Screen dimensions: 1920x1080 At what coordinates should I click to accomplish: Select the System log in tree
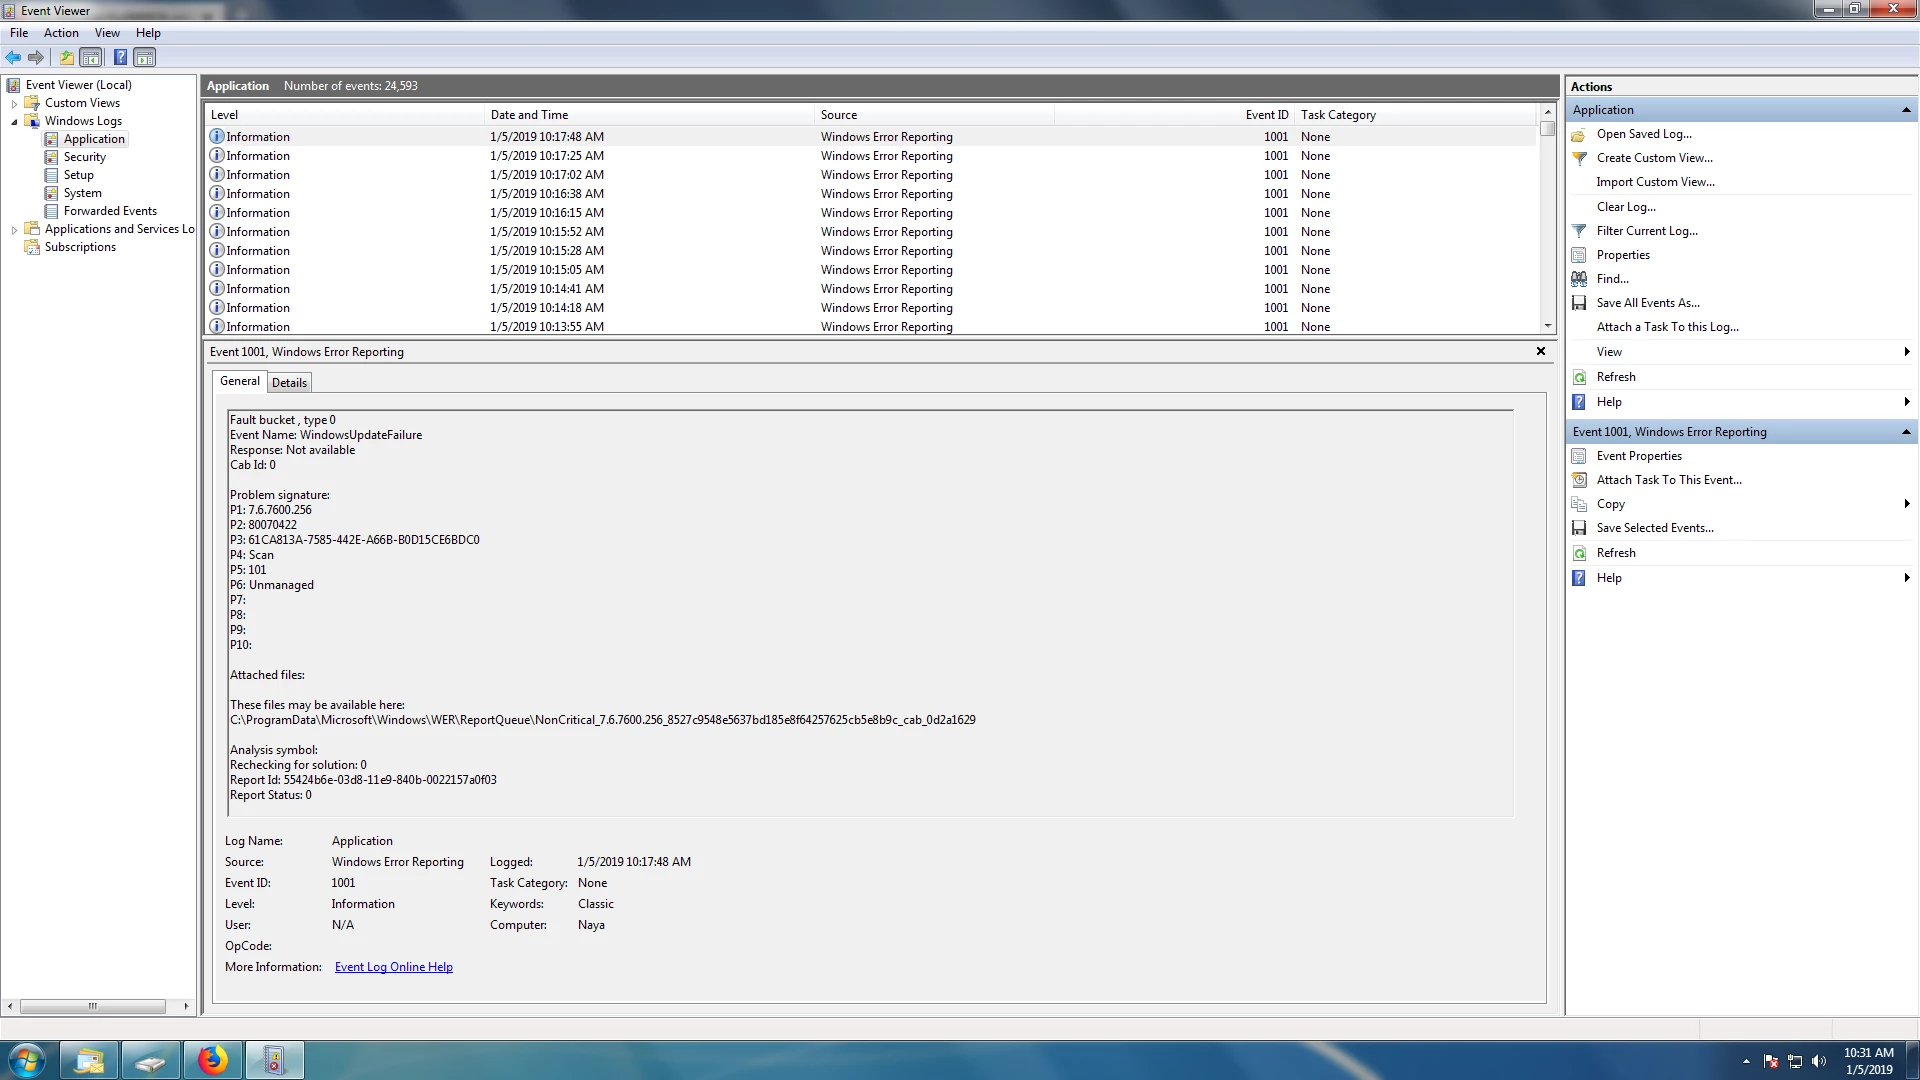click(x=82, y=193)
